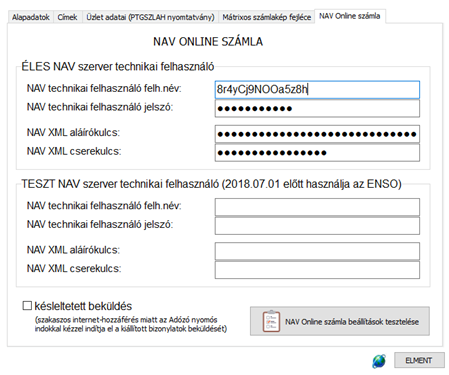The image size is (449, 375).
Task: Select the ÉLES NAV XML cserekulcs field
Action: tap(317, 153)
